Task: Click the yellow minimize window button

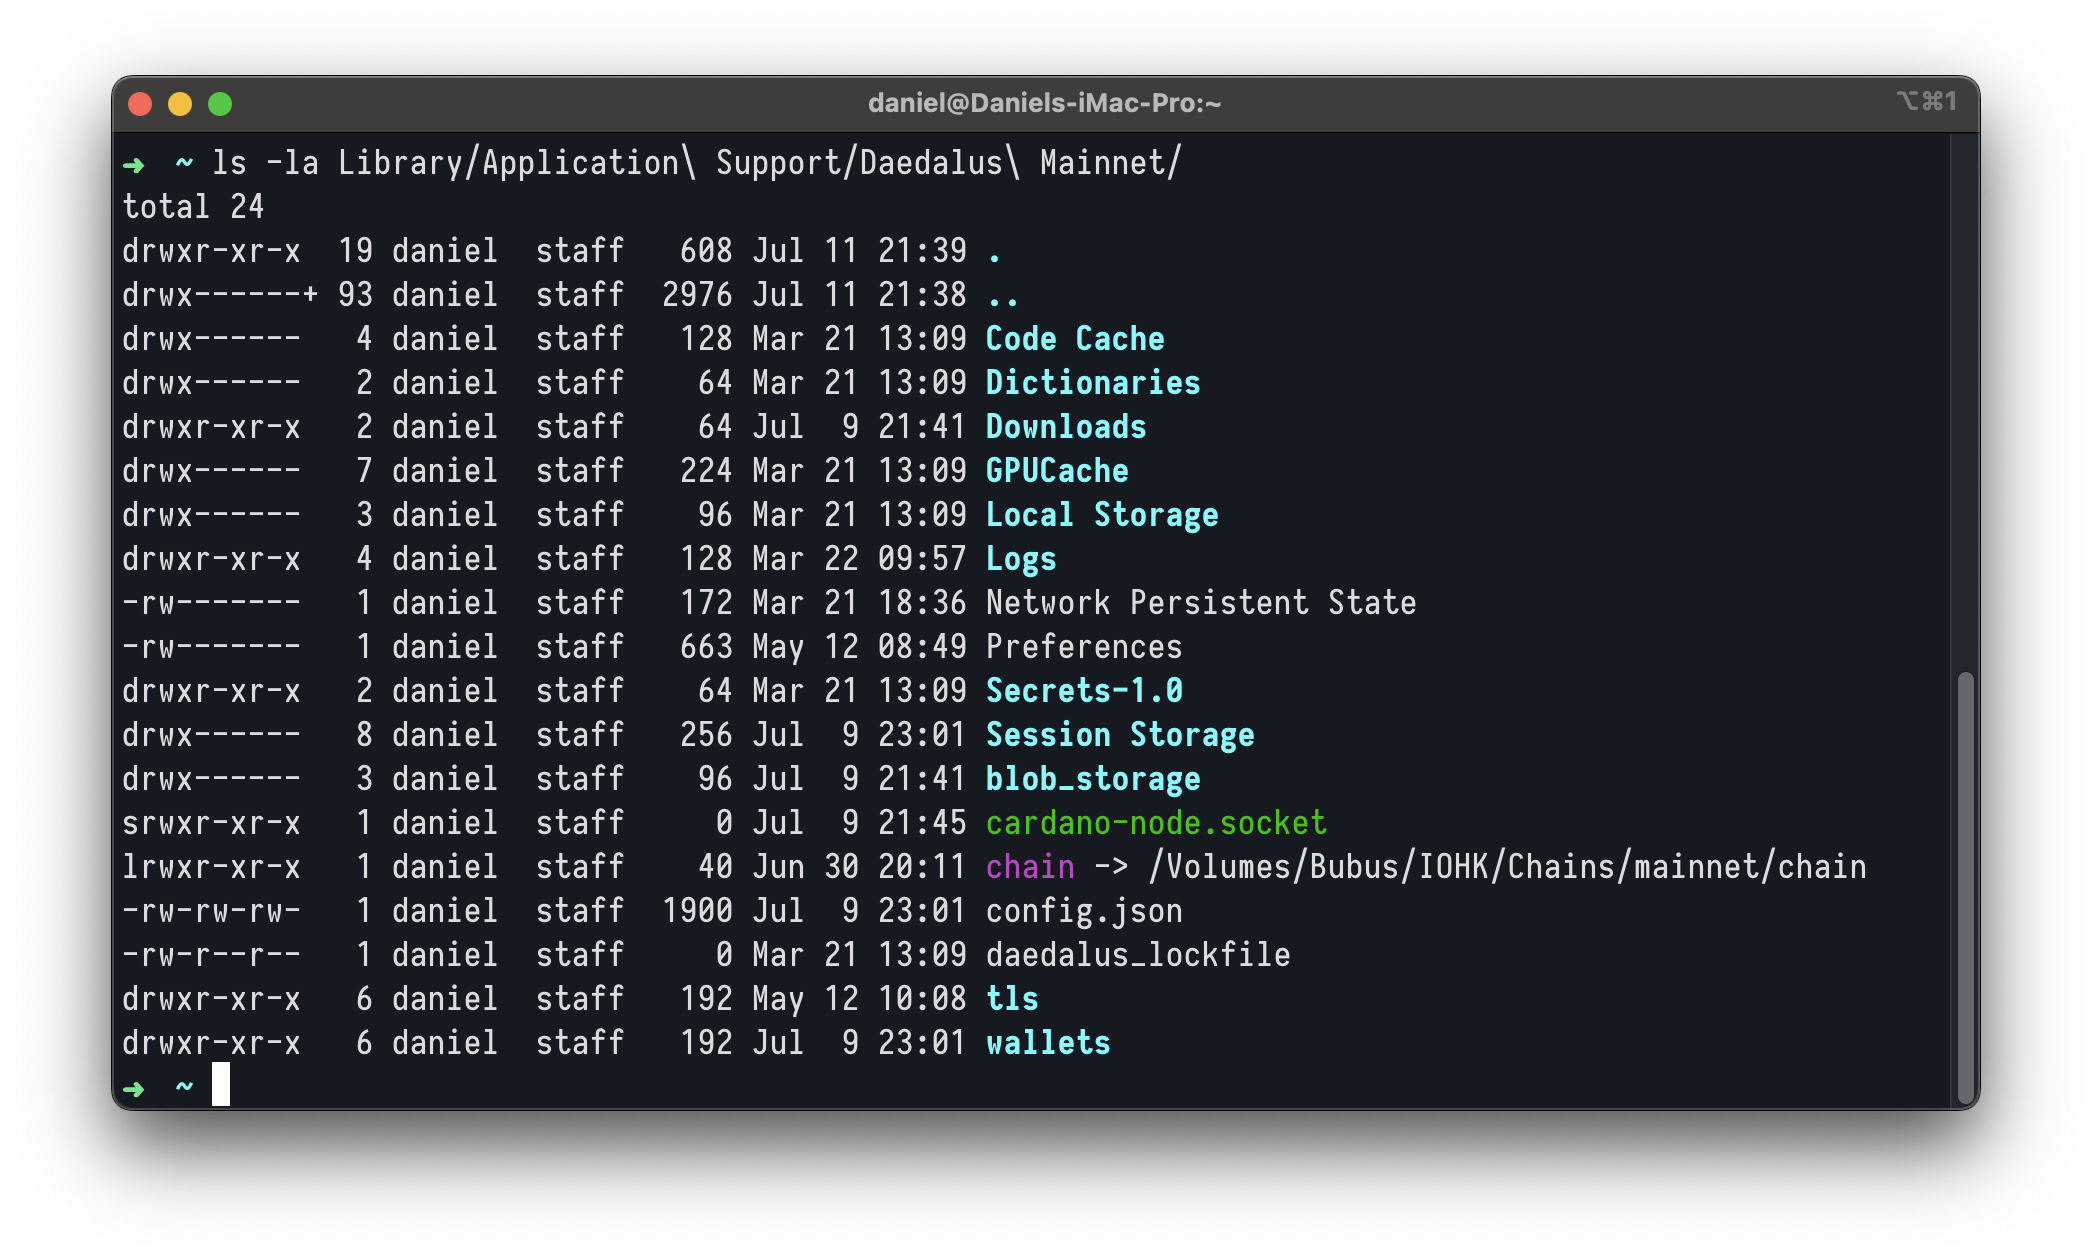Action: pyautogui.click(x=180, y=104)
